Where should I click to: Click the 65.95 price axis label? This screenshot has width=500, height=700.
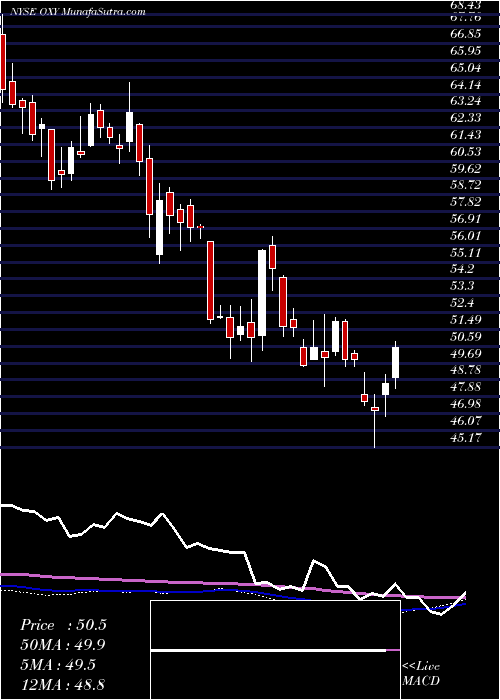[x=466, y=51]
